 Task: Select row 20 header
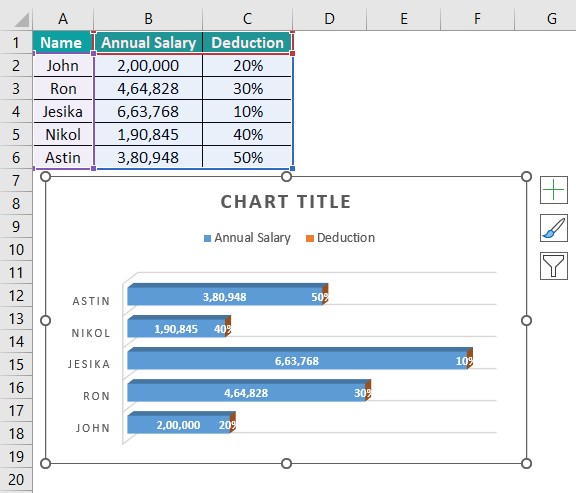pyautogui.click(x=16, y=480)
